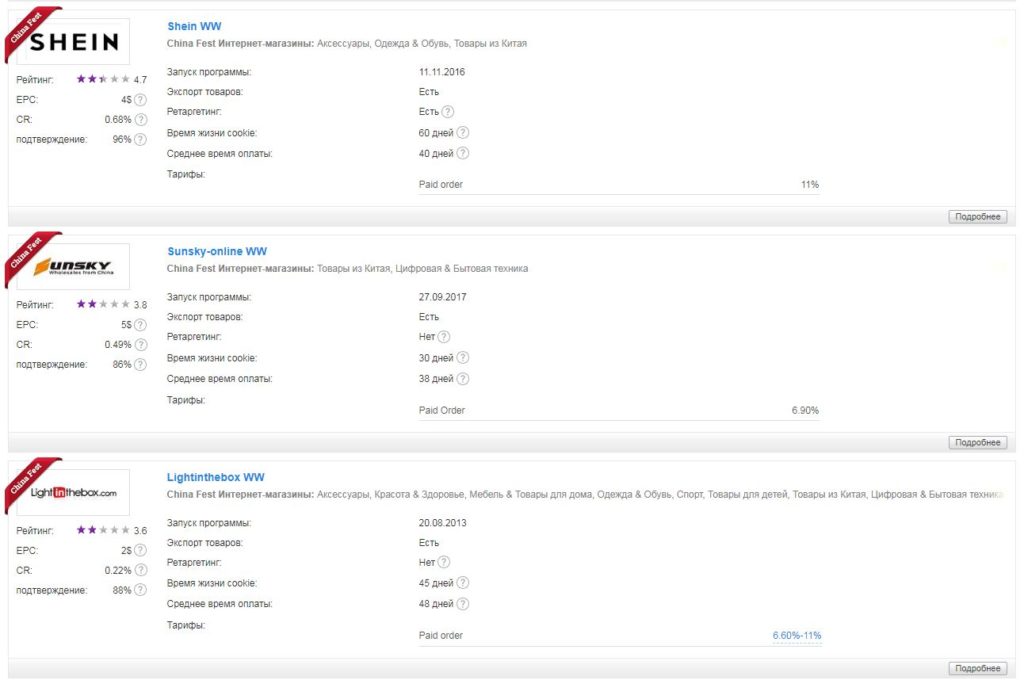
Task: Click the help icon beside Lightinthebox 45 дней
Action: [x=462, y=583]
